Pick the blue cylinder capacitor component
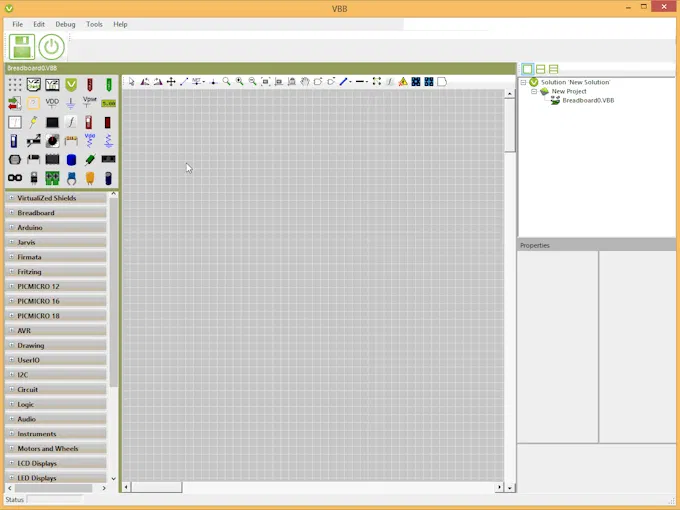680x510 pixels. point(71,160)
